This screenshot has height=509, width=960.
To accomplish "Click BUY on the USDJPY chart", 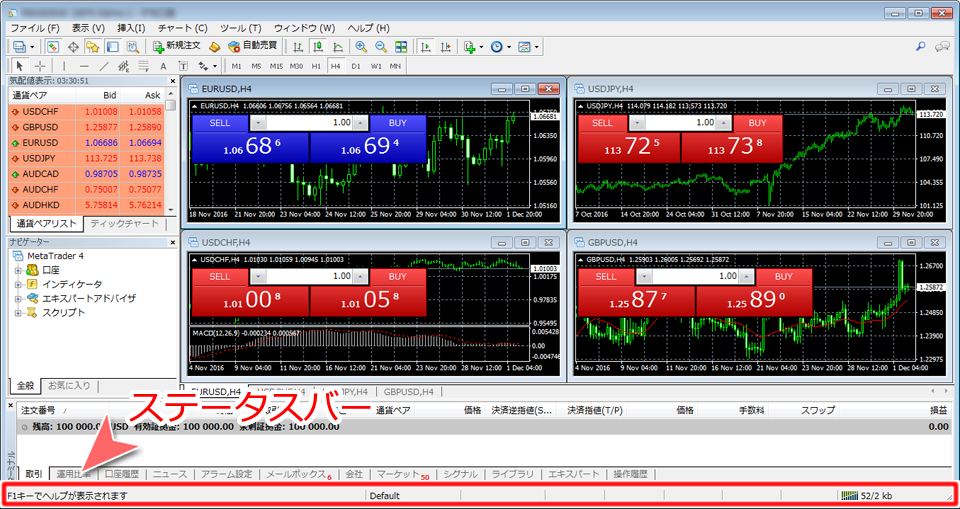I will tap(757, 123).
